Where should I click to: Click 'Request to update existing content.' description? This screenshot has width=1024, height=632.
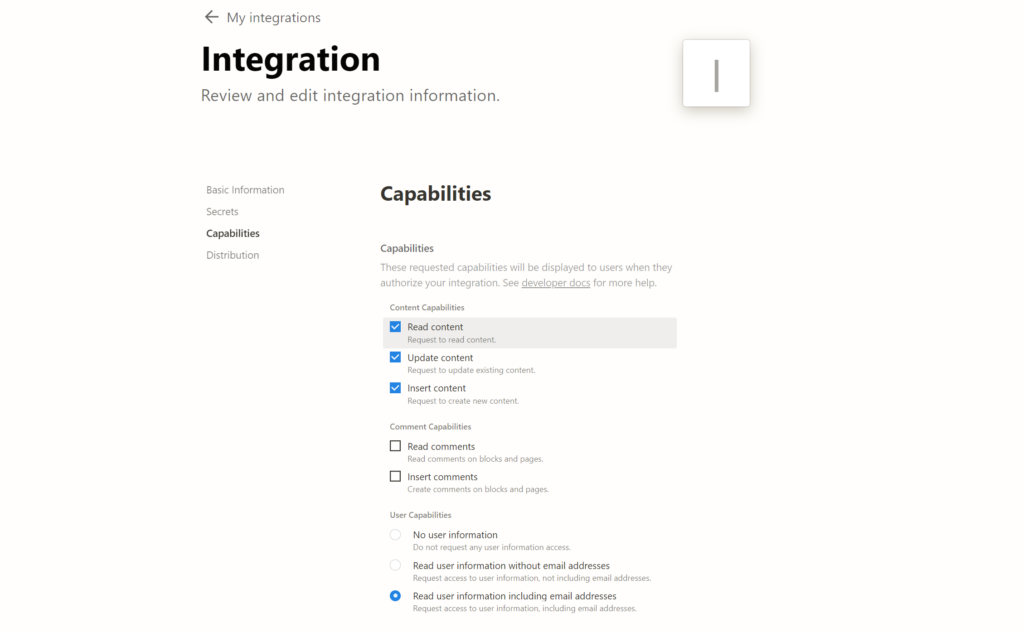pos(472,370)
